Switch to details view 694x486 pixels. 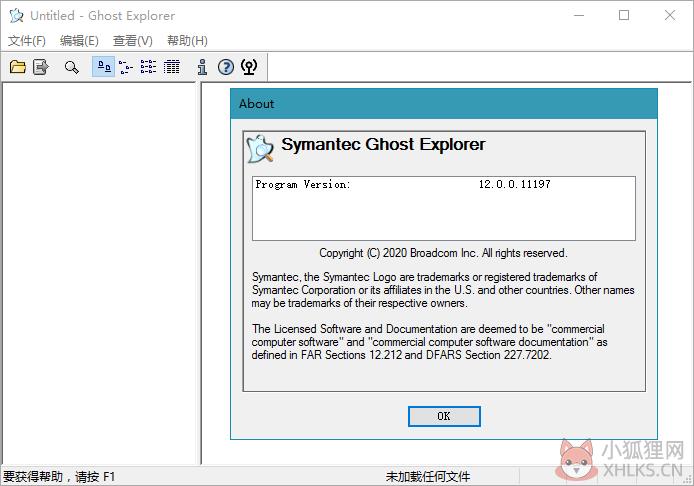point(172,67)
